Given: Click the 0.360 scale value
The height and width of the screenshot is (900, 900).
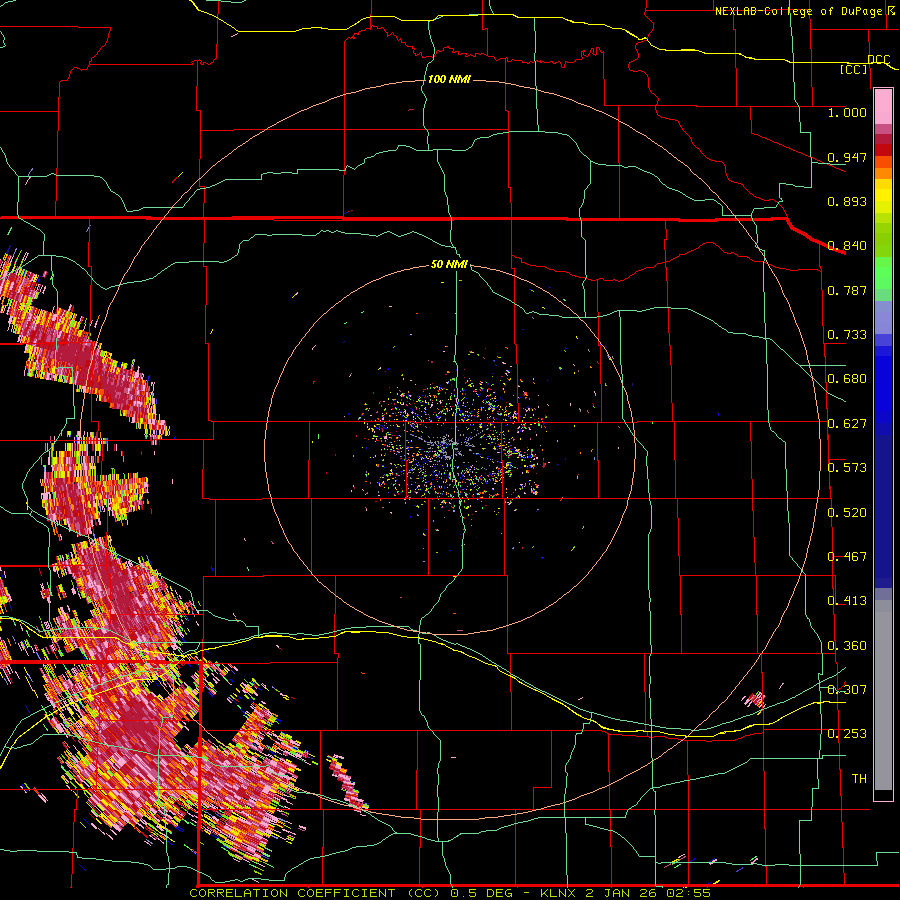Looking at the screenshot, I should pyautogui.click(x=847, y=646).
